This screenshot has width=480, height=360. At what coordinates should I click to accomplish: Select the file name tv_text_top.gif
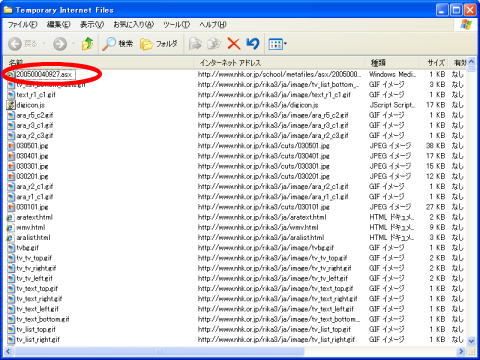[37, 289]
